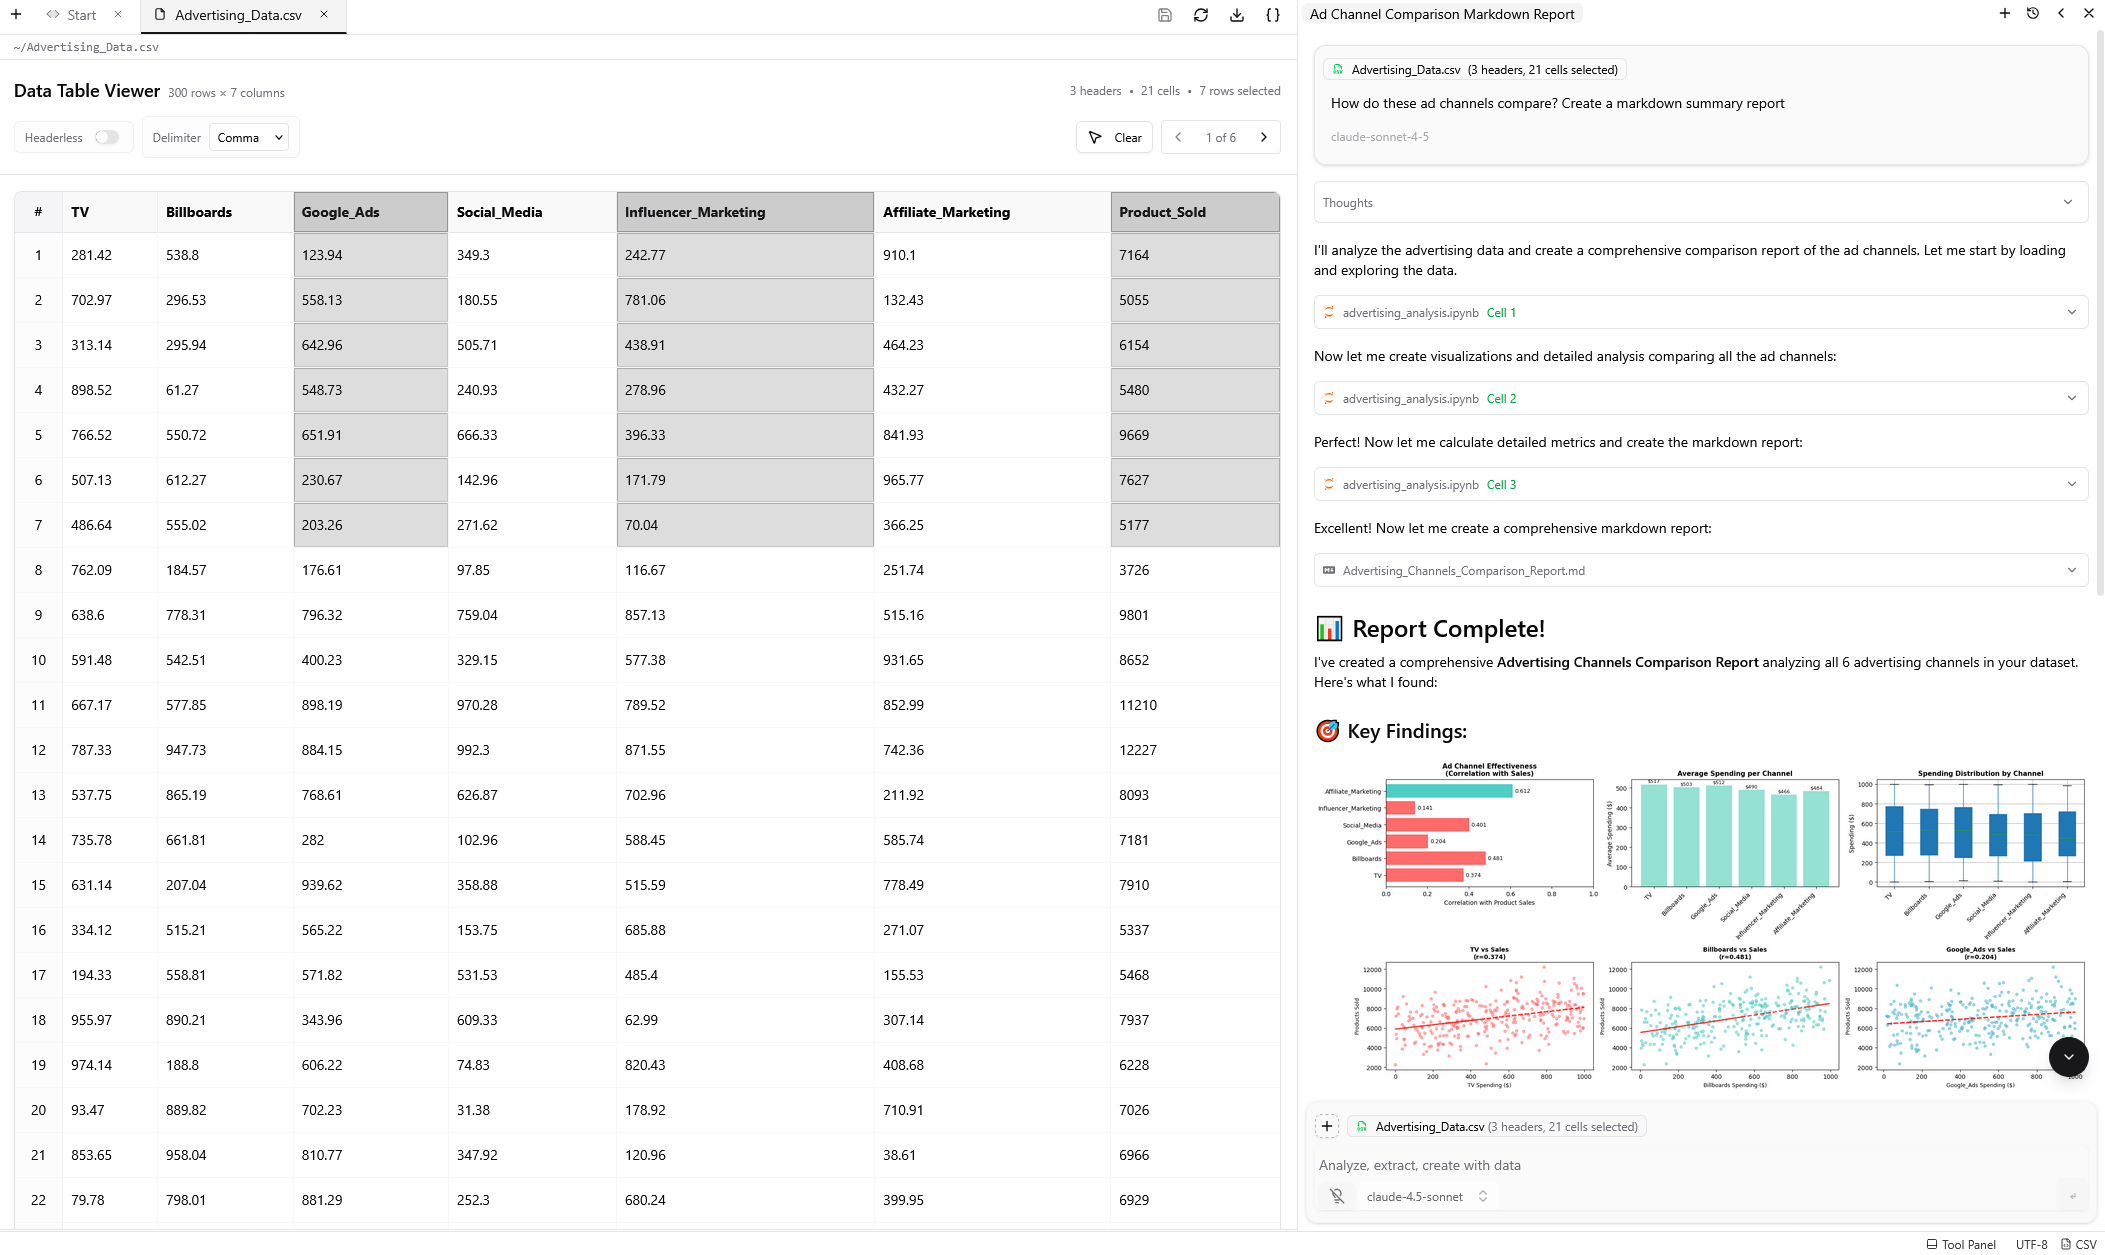Click the curly braces icon in the toolbar
The width and height of the screenshot is (2105, 1255).
(x=1273, y=15)
